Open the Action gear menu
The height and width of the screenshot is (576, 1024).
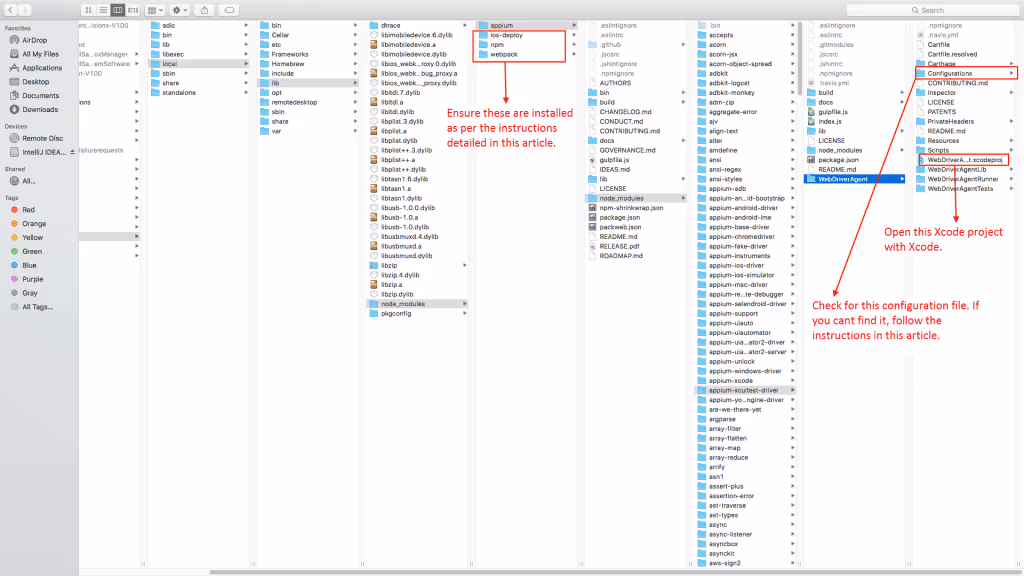(x=179, y=10)
